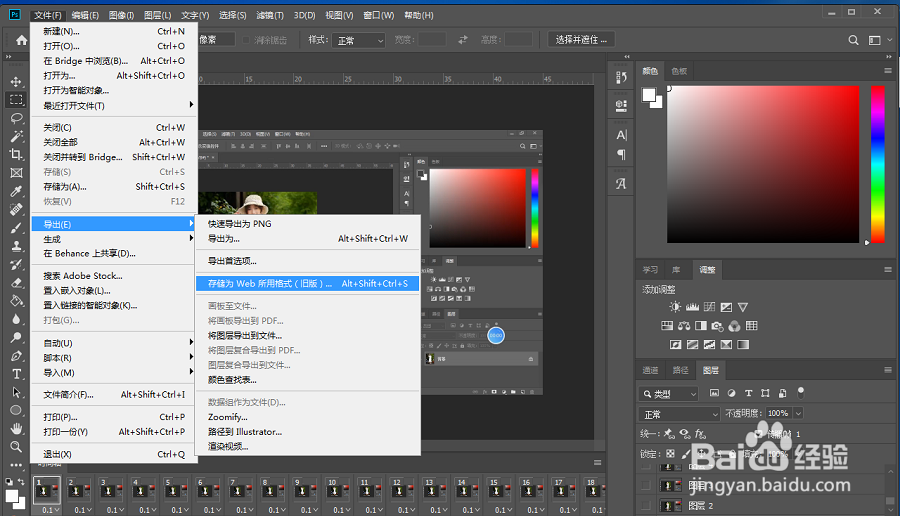
Task: Open the layer blend mode 正常 dropdown
Action: click(679, 414)
